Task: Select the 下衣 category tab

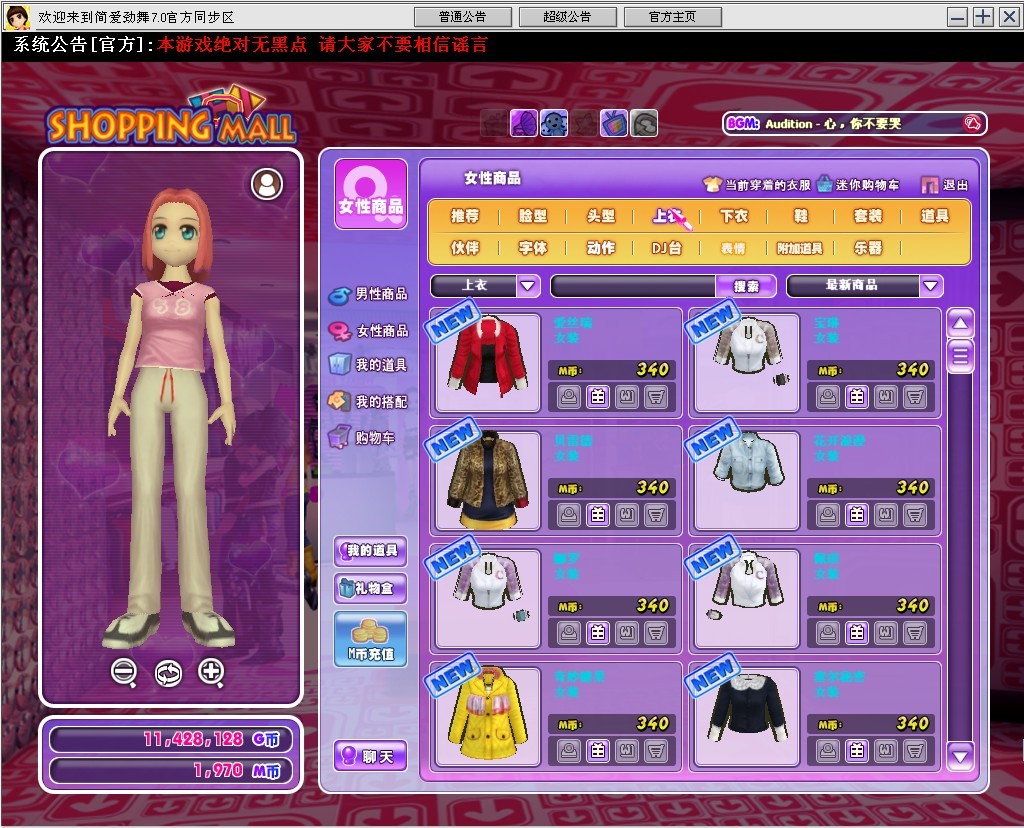Action: [x=734, y=216]
